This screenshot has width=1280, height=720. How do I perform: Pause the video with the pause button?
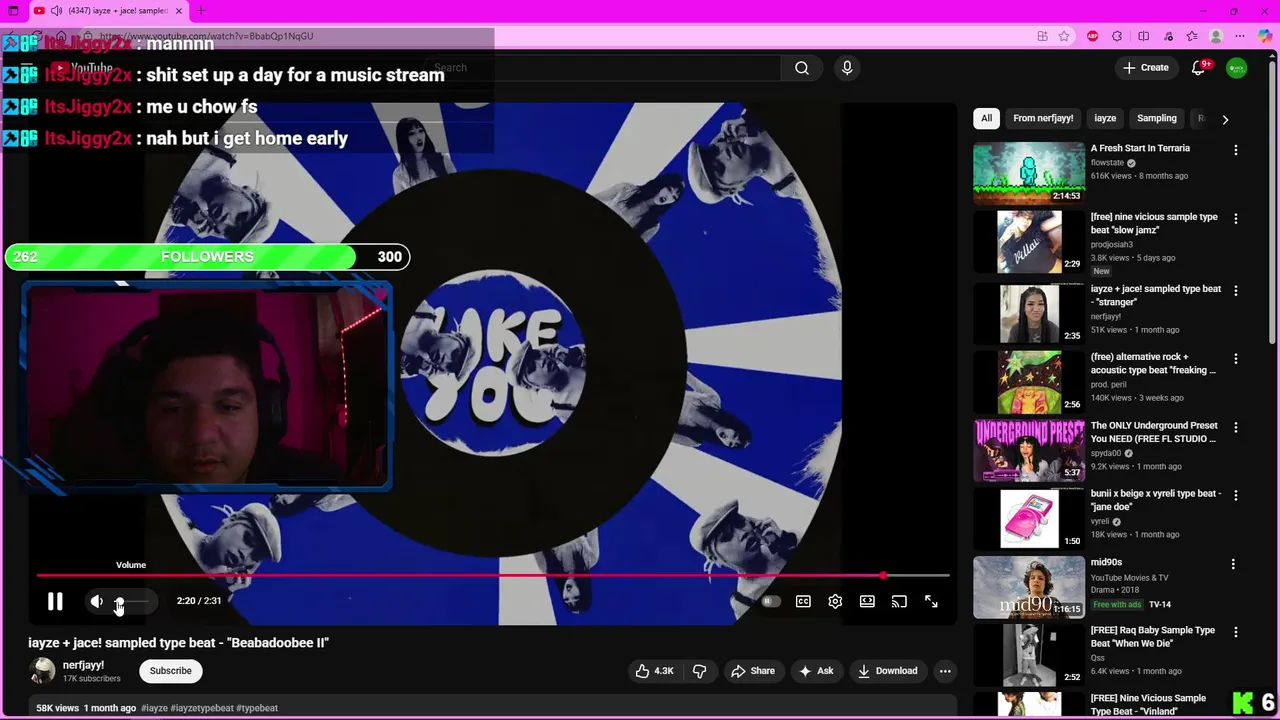pos(55,601)
